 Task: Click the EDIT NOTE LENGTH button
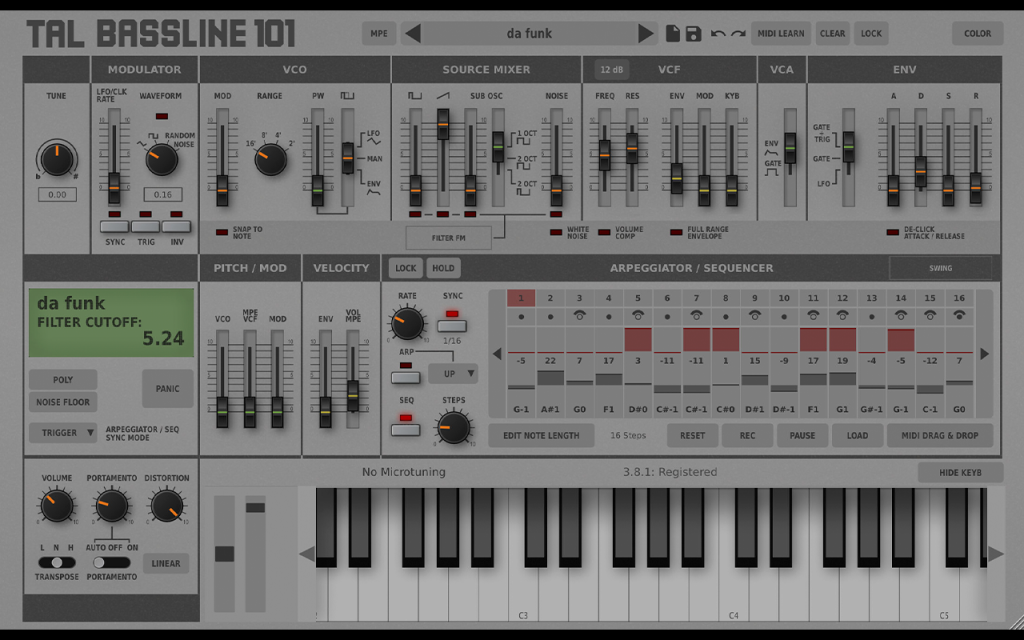[541, 436]
